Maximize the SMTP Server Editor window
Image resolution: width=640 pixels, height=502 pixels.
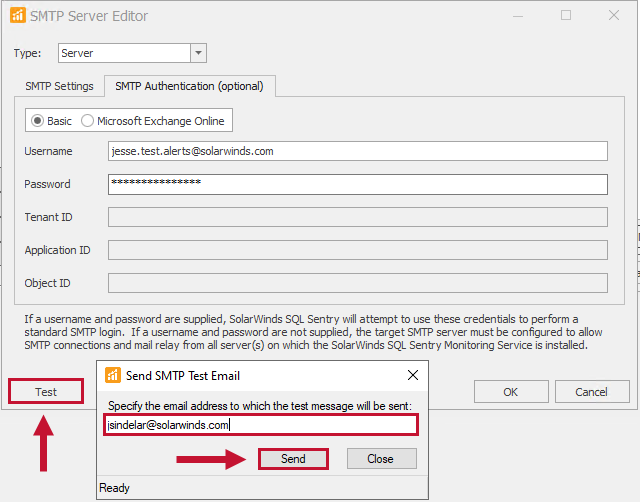coord(566,16)
